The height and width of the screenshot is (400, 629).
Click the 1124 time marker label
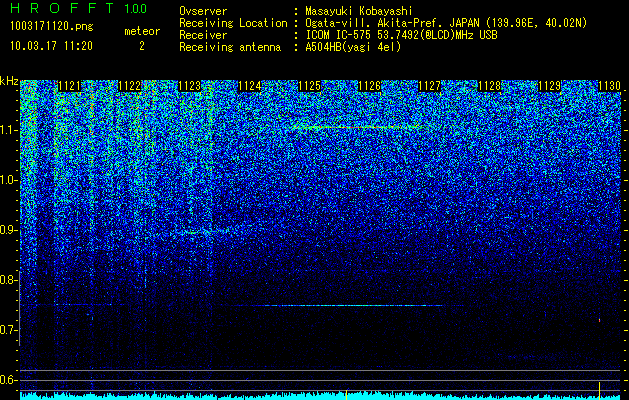[250, 86]
